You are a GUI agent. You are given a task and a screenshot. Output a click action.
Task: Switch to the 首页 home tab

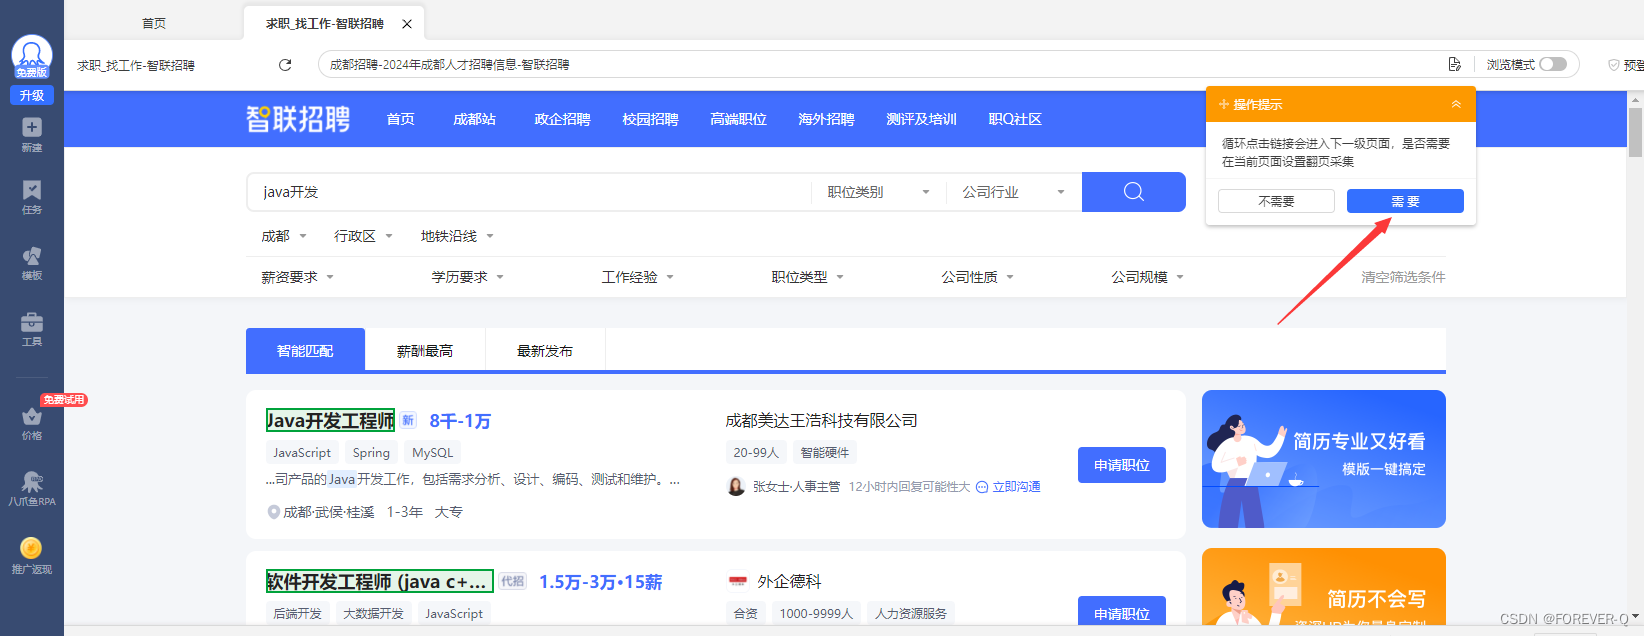click(x=154, y=23)
